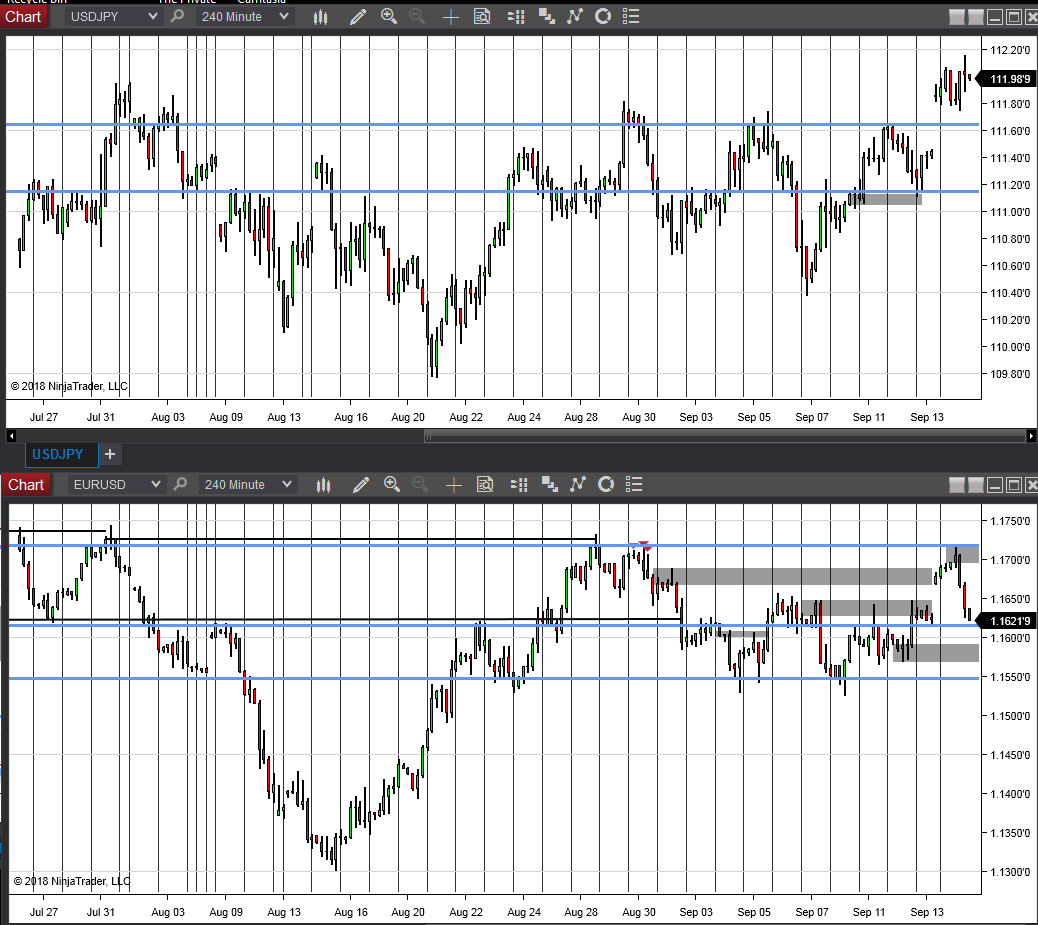Select cross hair cursor on USDJPY chart
This screenshot has height=925, width=1038.
coord(451,17)
